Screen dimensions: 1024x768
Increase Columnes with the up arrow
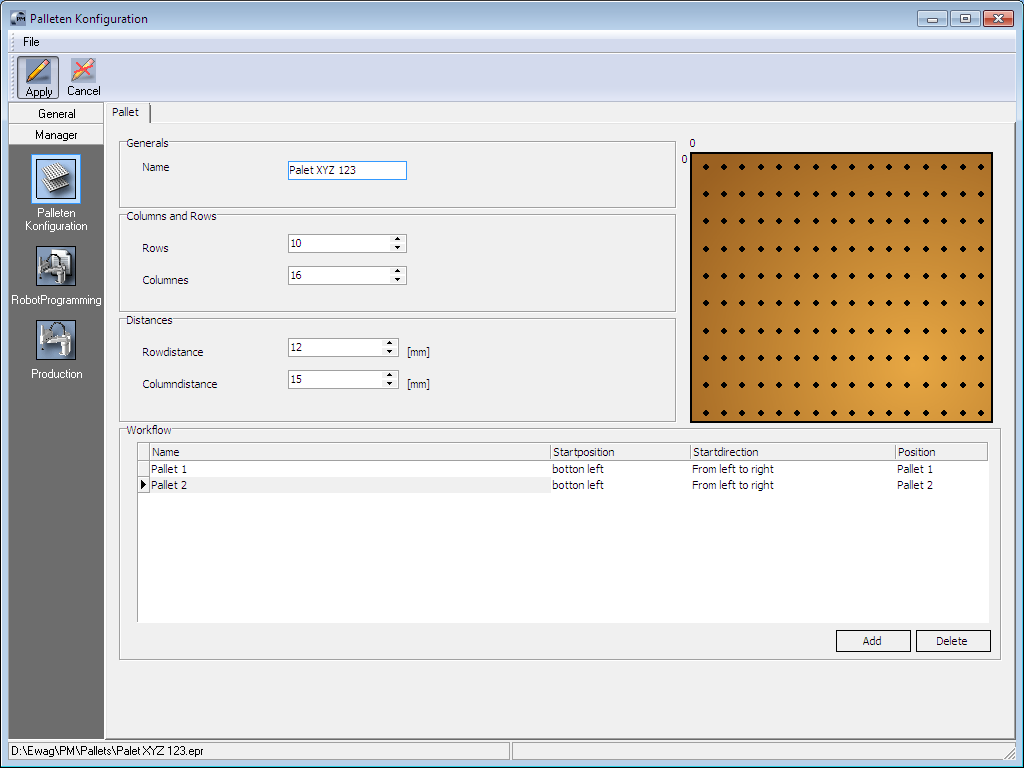click(x=398, y=271)
